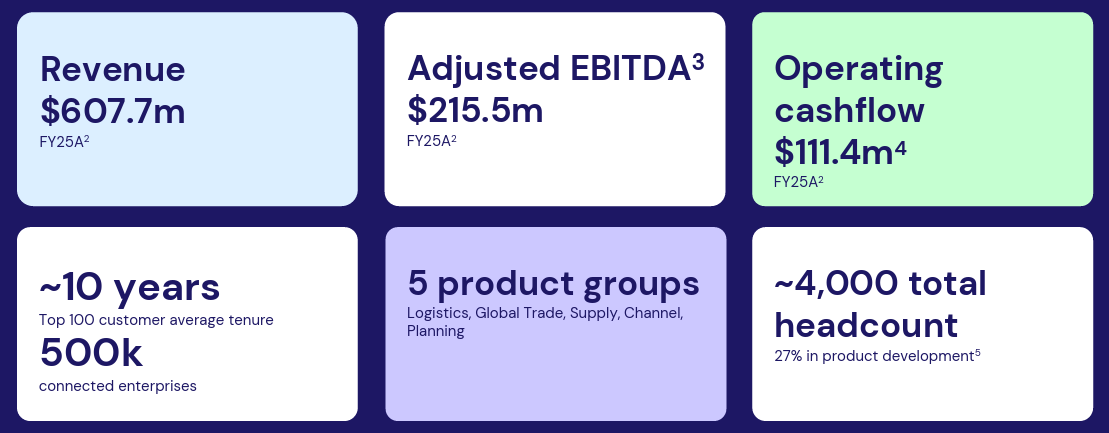Open footnote 4 next to $111.4m
Image resolution: width=1109 pixels, height=433 pixels.
[900, 147]
